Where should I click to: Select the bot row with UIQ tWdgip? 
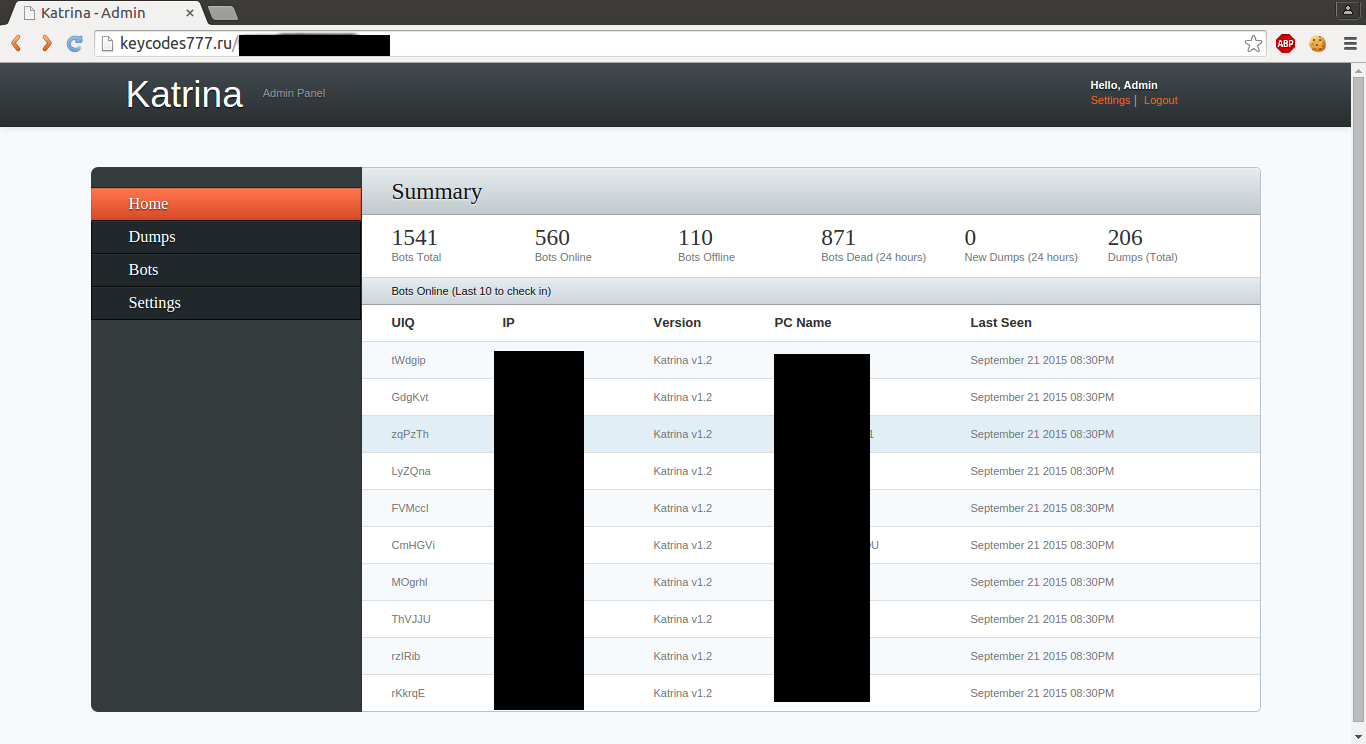tap(408, 360)
